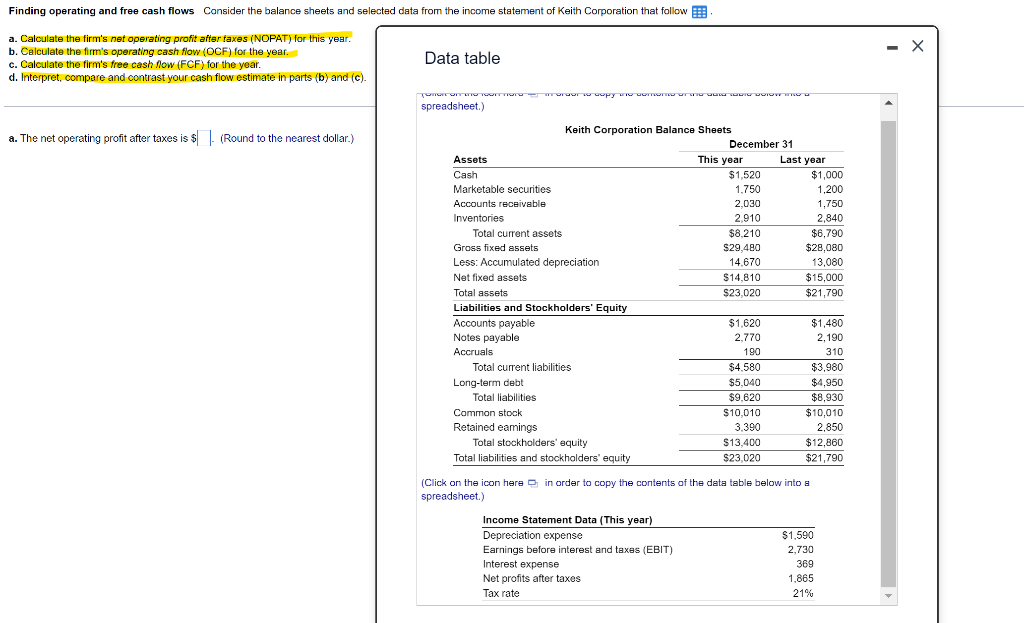Click the X icon on the Data table window
The width and height of the screenshot is (1024, 623).
click(x=917, y=45)
